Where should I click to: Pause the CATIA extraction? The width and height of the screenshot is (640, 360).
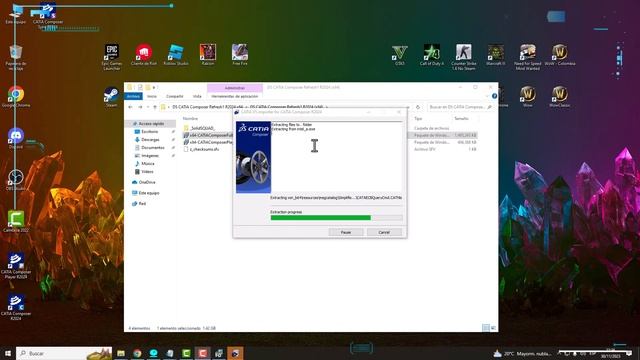click(x=346, y=232)
